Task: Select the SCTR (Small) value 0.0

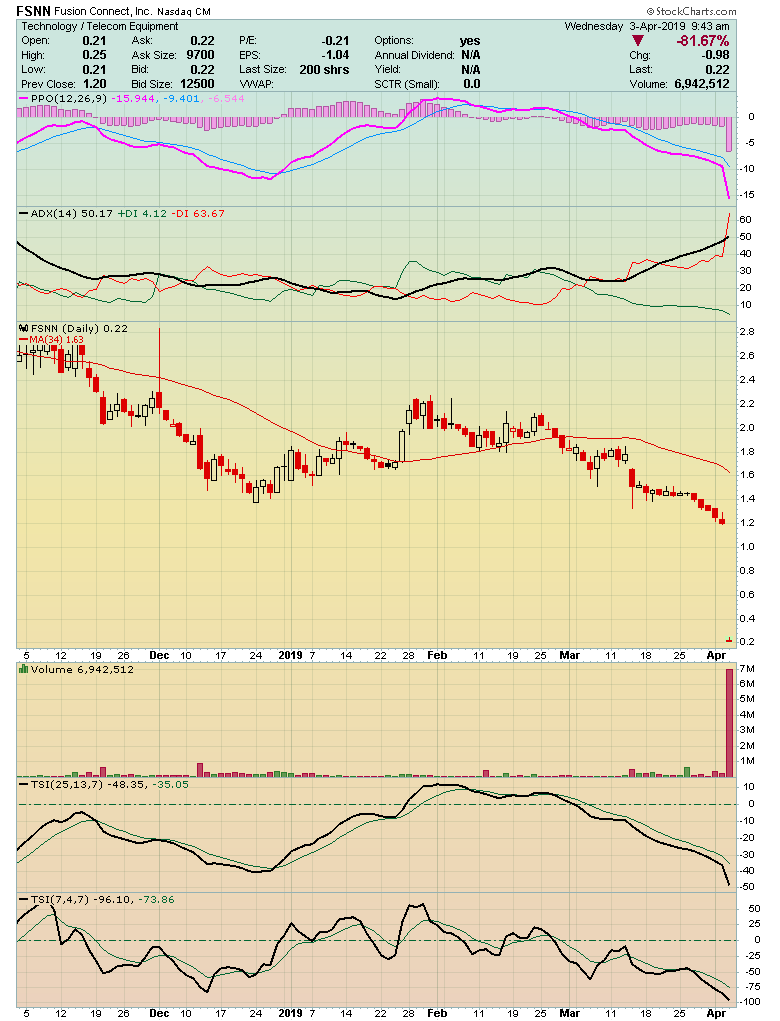Action: 472,84
